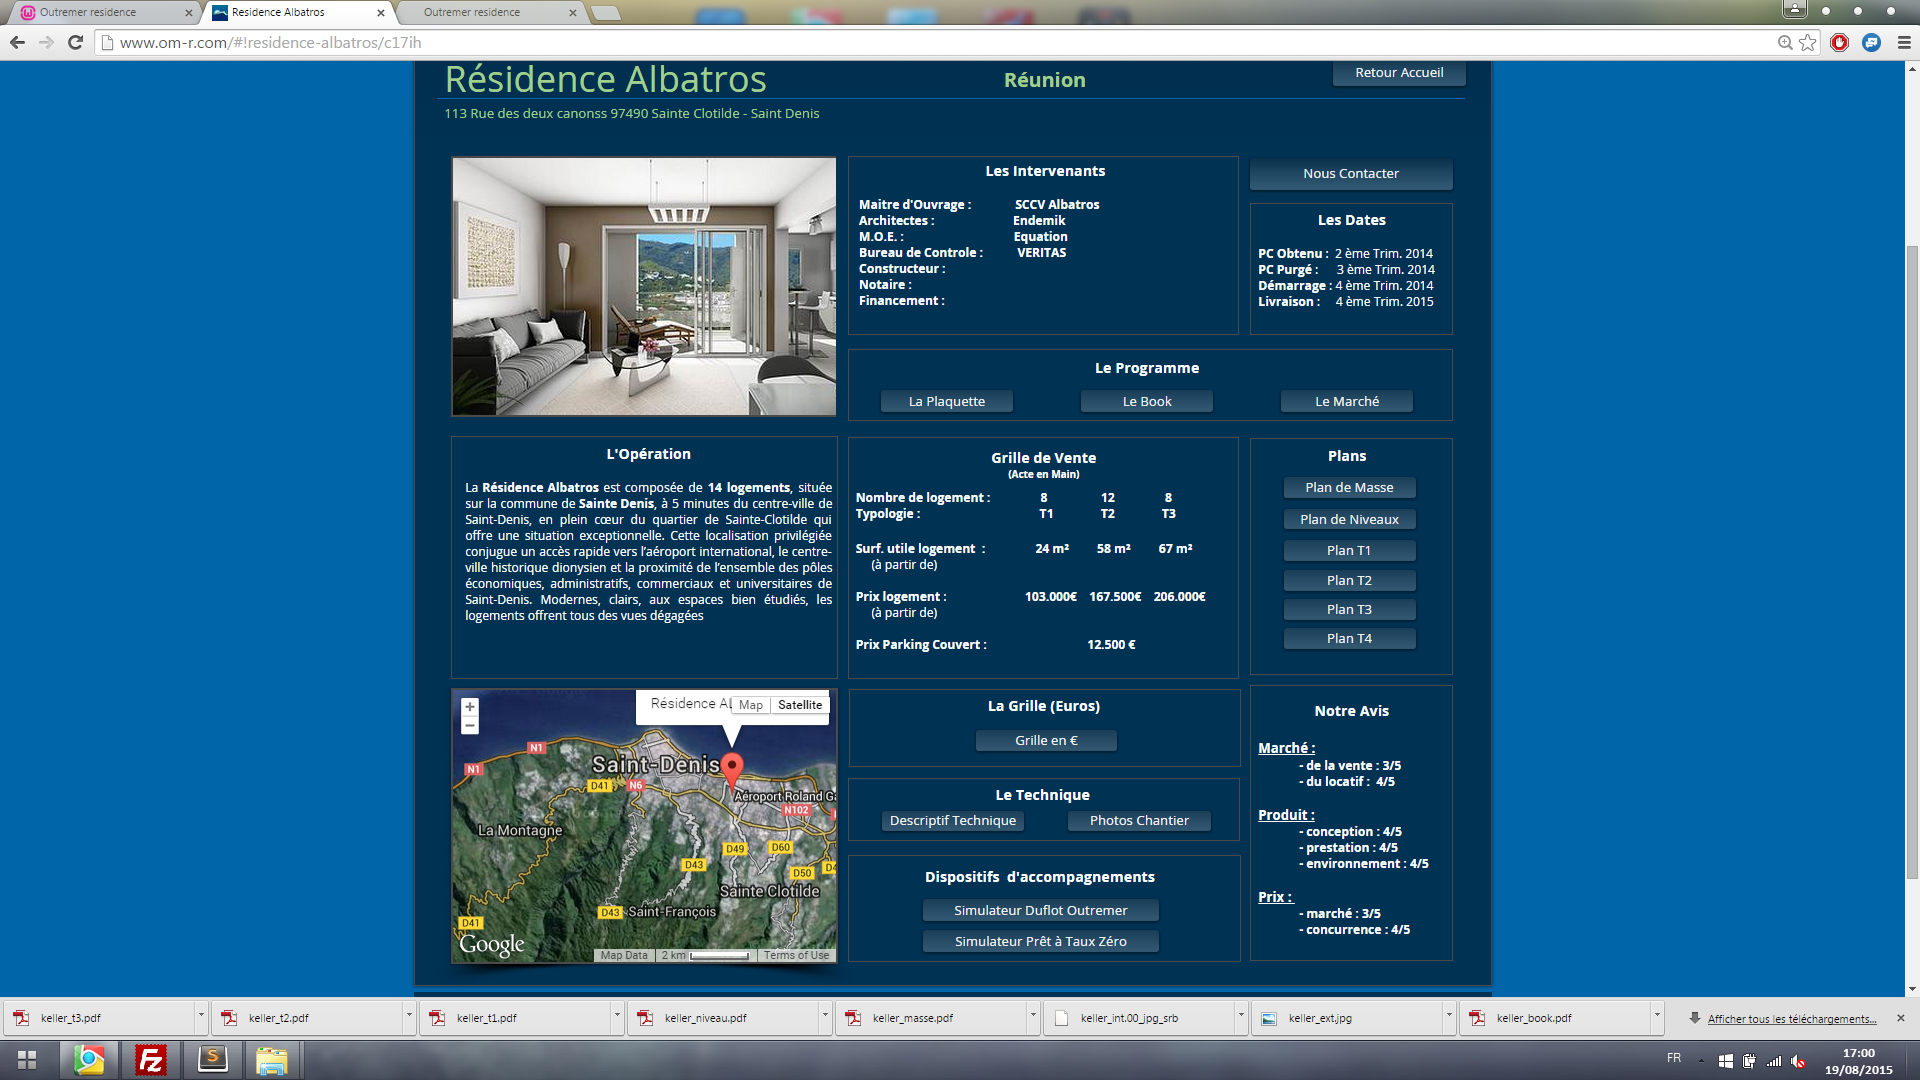
Task: Reload the current page
Action: point(75,42)
